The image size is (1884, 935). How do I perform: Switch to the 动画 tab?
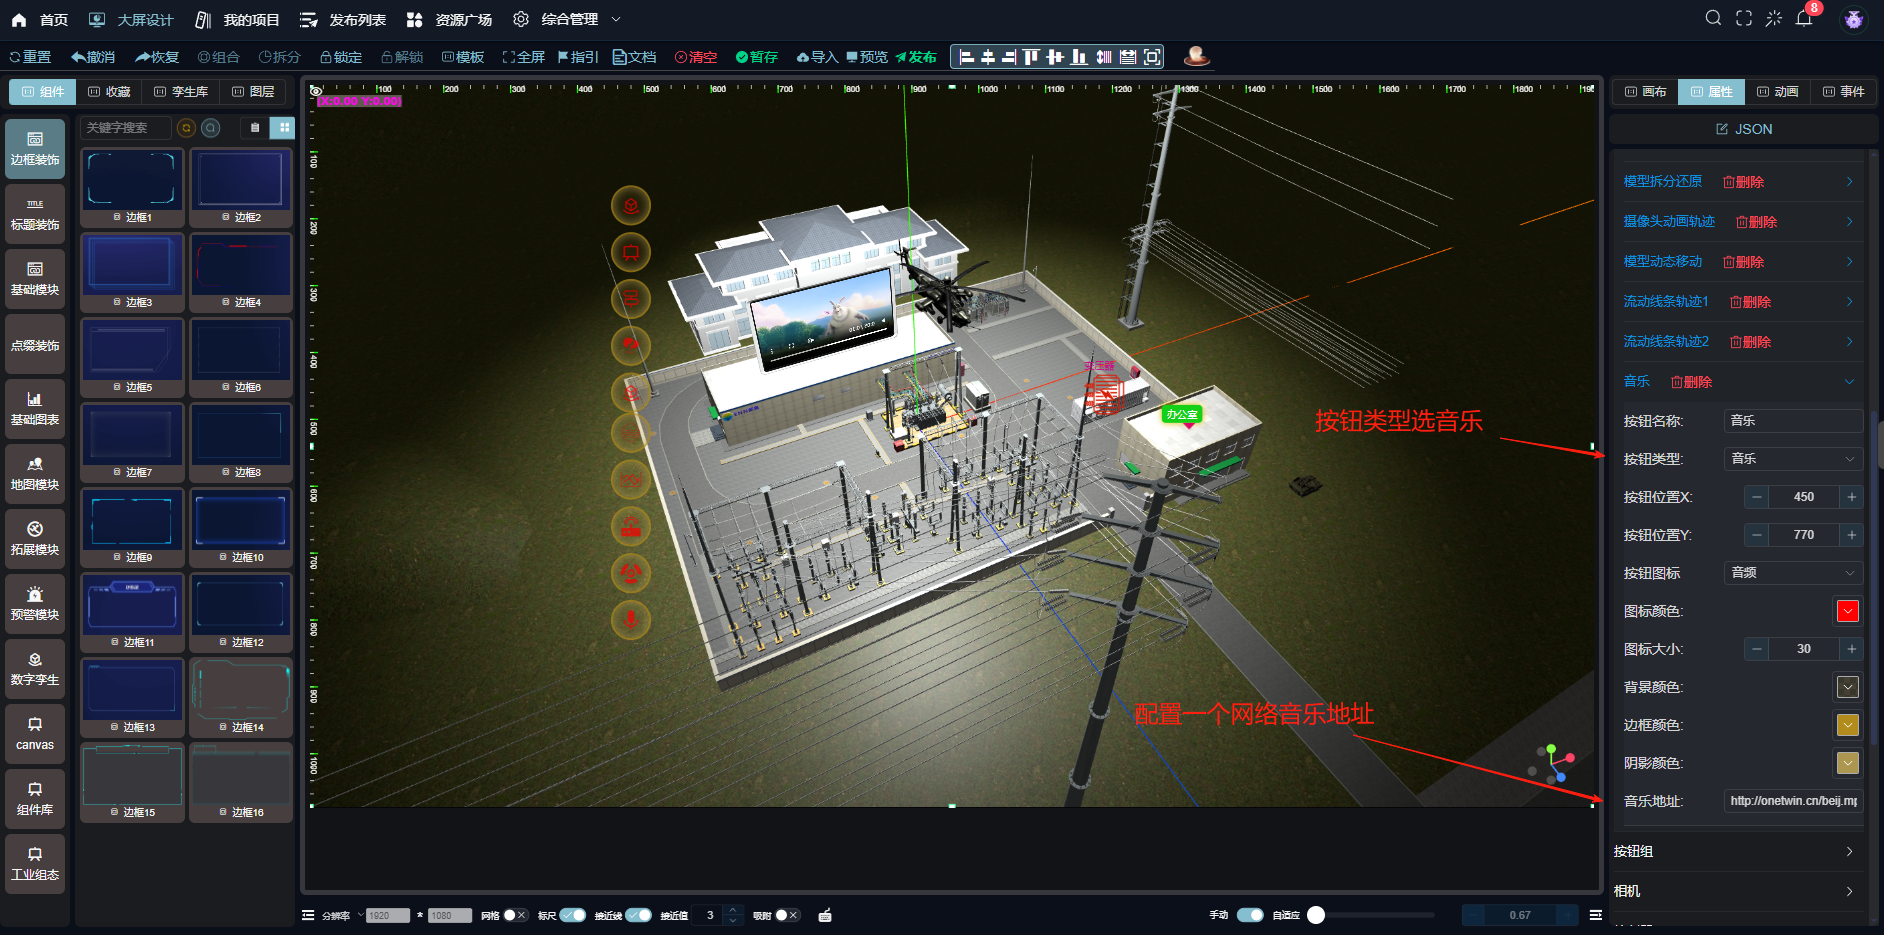coord(1777,92)
